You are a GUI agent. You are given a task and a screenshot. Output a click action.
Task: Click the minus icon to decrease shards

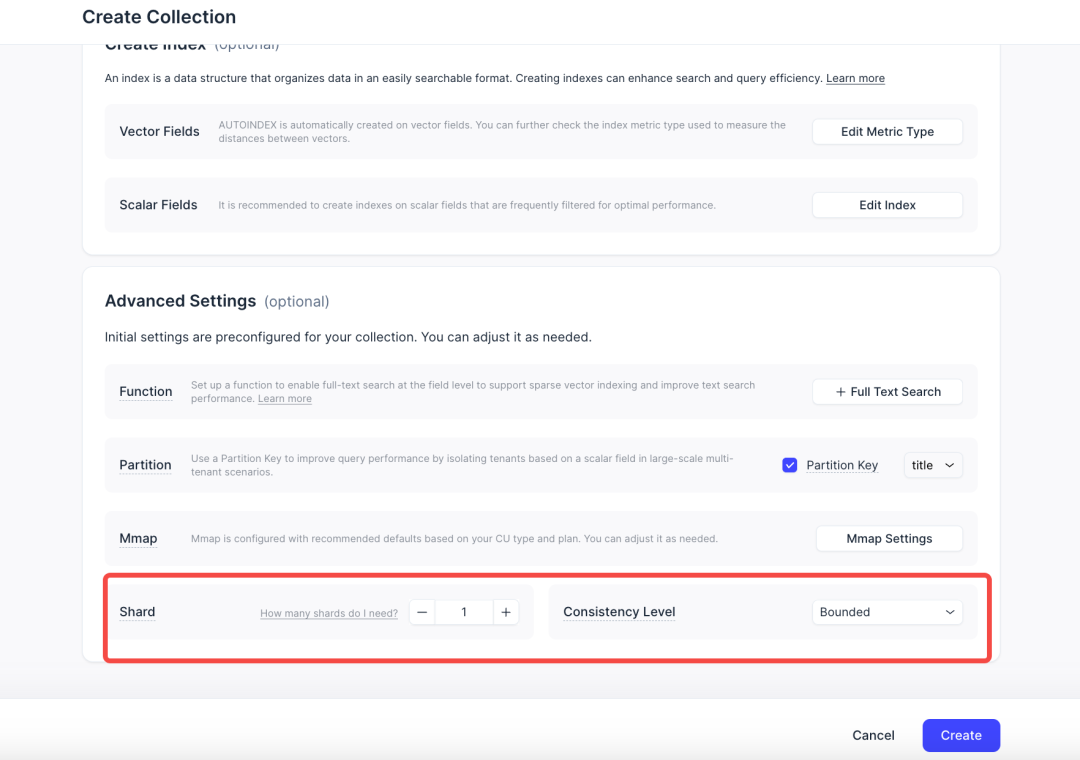point(422,612)
